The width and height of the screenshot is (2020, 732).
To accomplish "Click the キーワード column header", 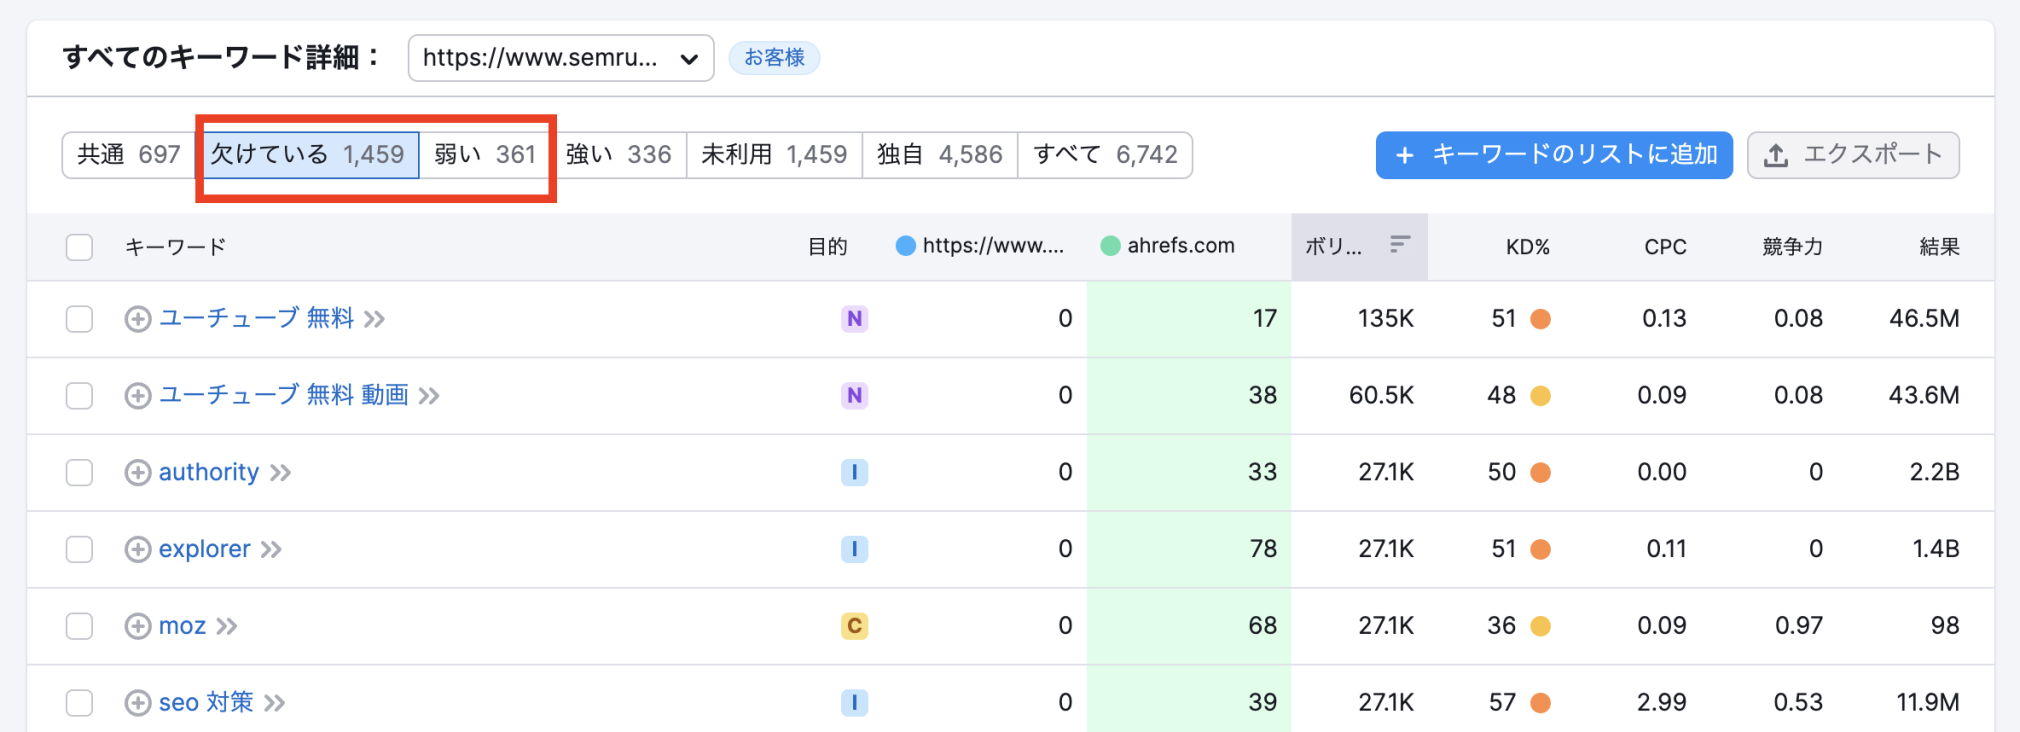I will tap(175, 247).
